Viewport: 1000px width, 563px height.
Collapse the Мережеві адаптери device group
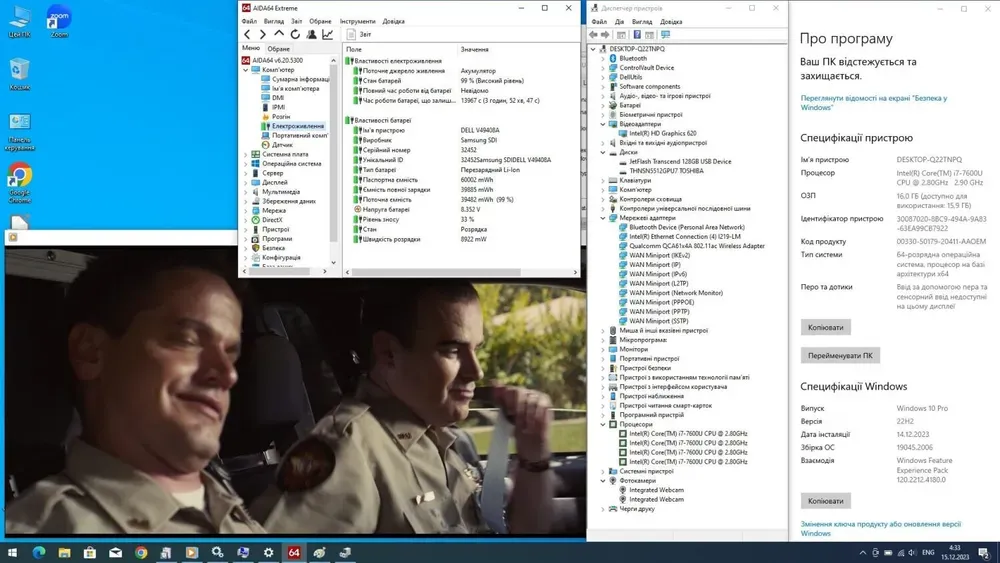coord(603,217)
